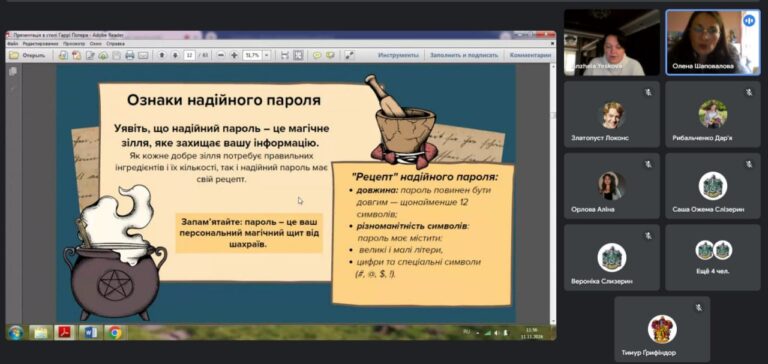Open the Редактирование menu
The width and height of the screenshot is (768, 364).
(39, 44)
